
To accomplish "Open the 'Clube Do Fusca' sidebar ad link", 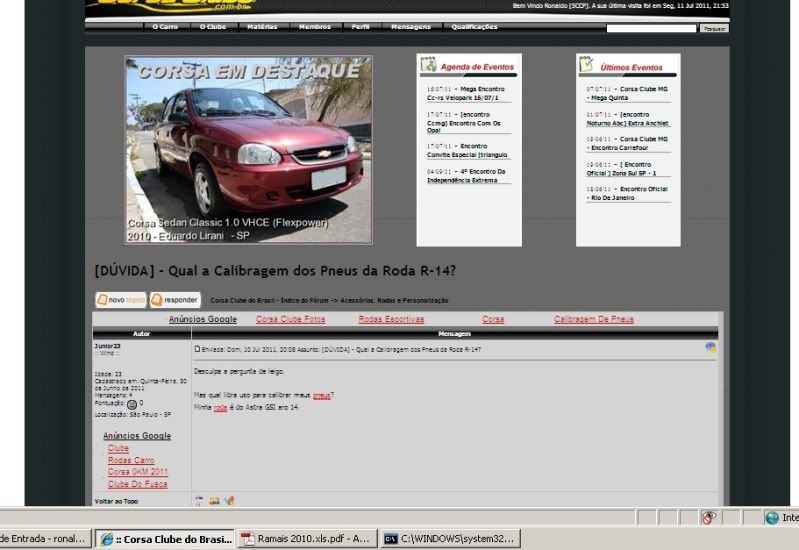I will (x=138, y=484).
